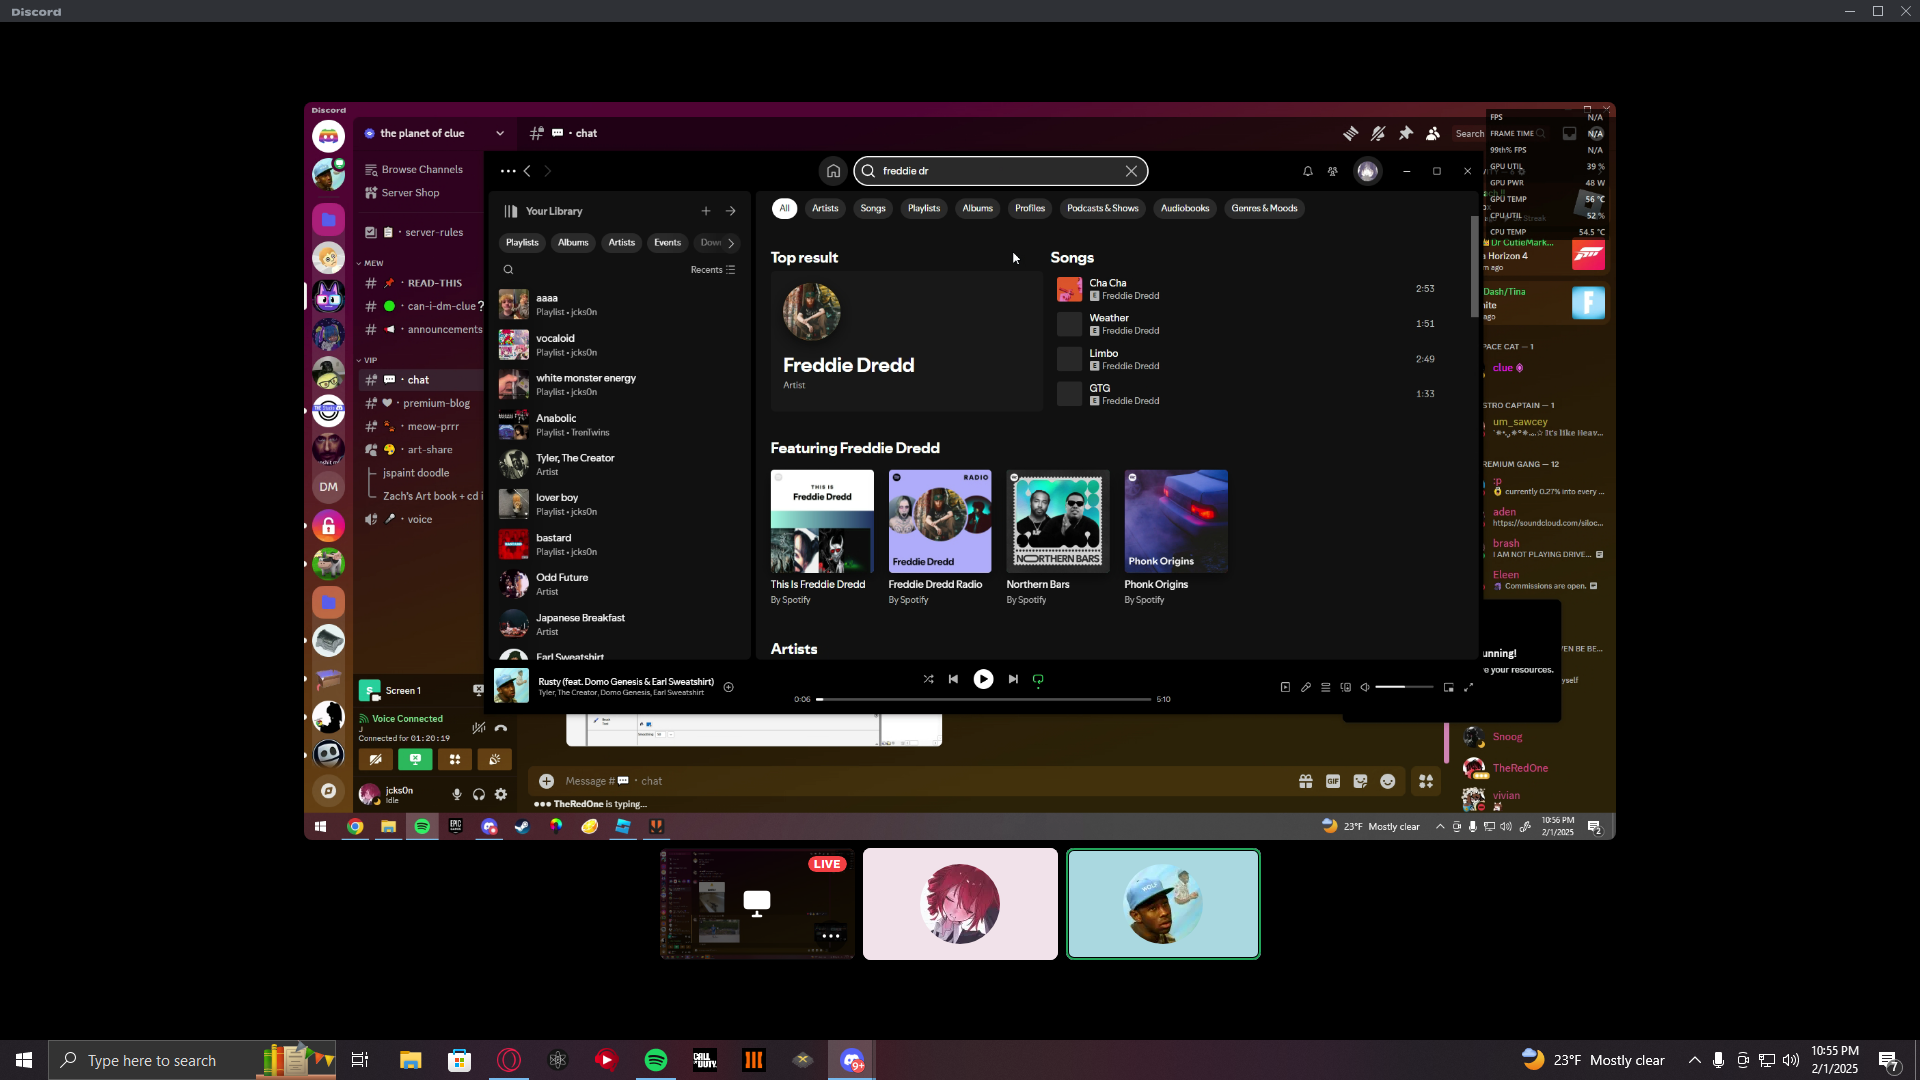
Task: Select the Songs filter tab
Action: [x=872, y=208]
